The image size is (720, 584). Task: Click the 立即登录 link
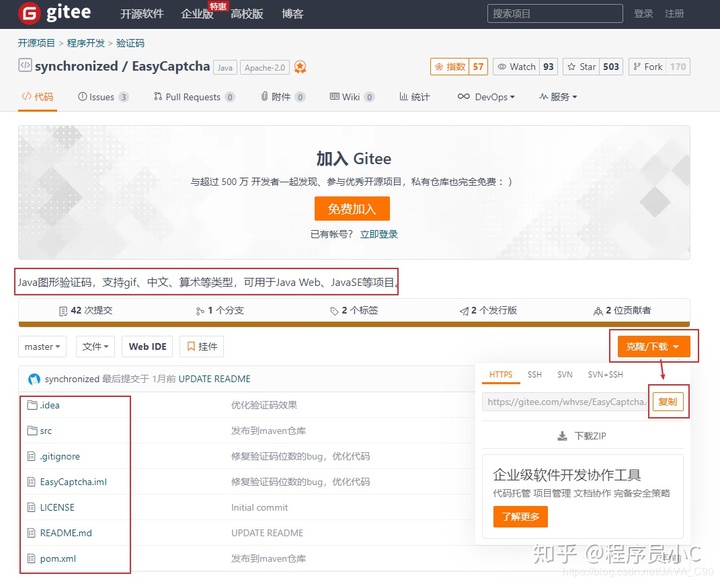click(379, 234)
